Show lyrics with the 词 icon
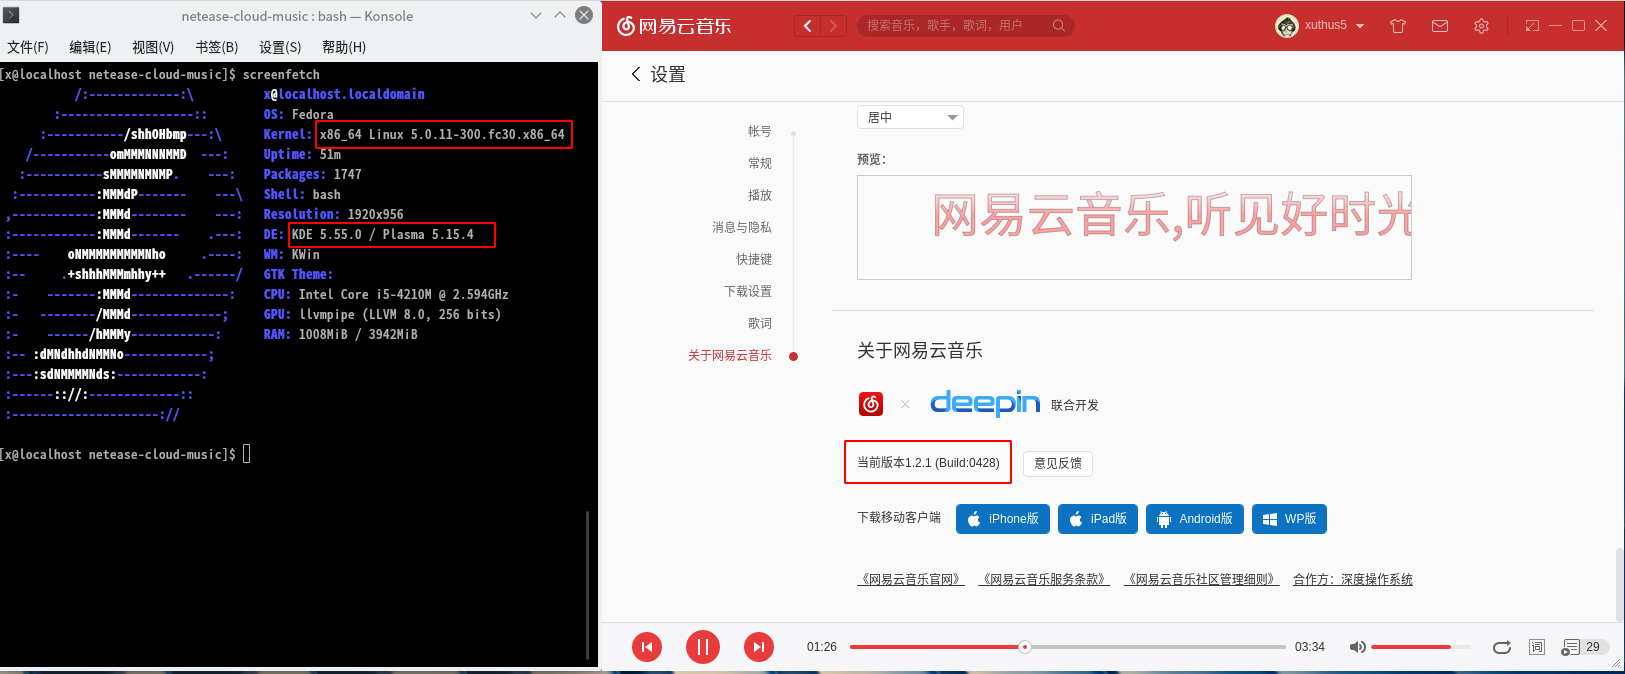Screen dimensions: 1625x674 pos(1537,647)
